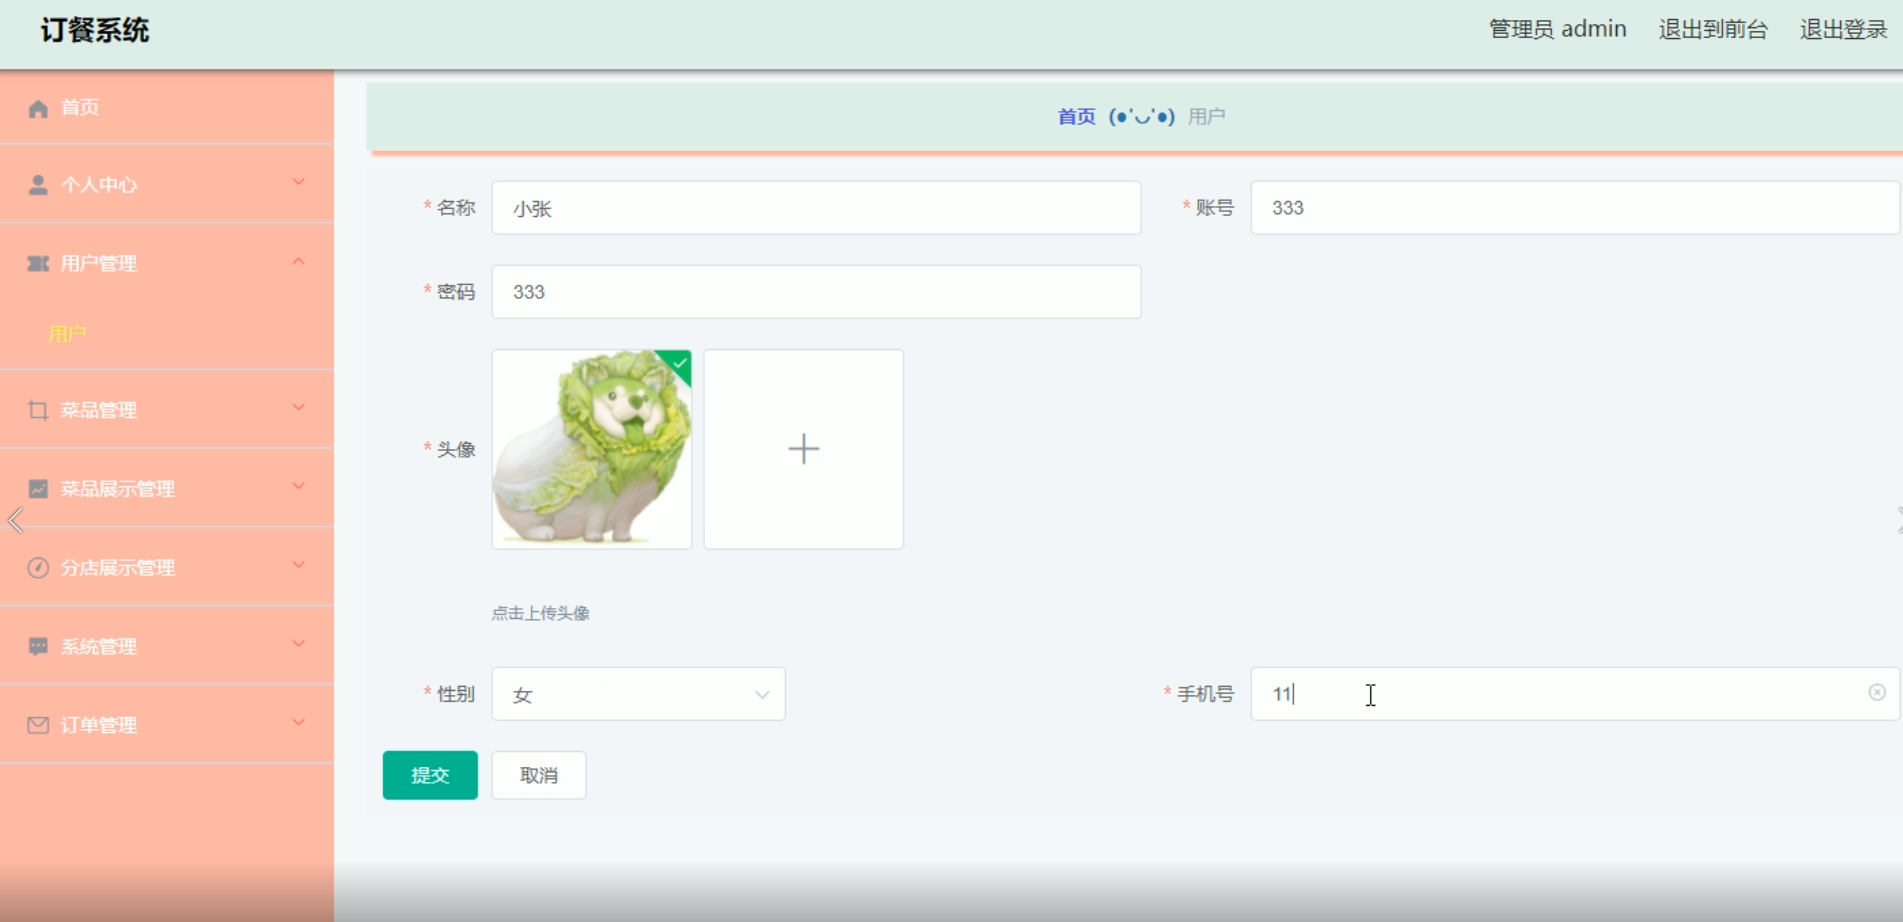The width and height of the screenshot is (1903, 922).
Task: Click the plus tile to add a new avatar
Action: (x=803, y=449)
